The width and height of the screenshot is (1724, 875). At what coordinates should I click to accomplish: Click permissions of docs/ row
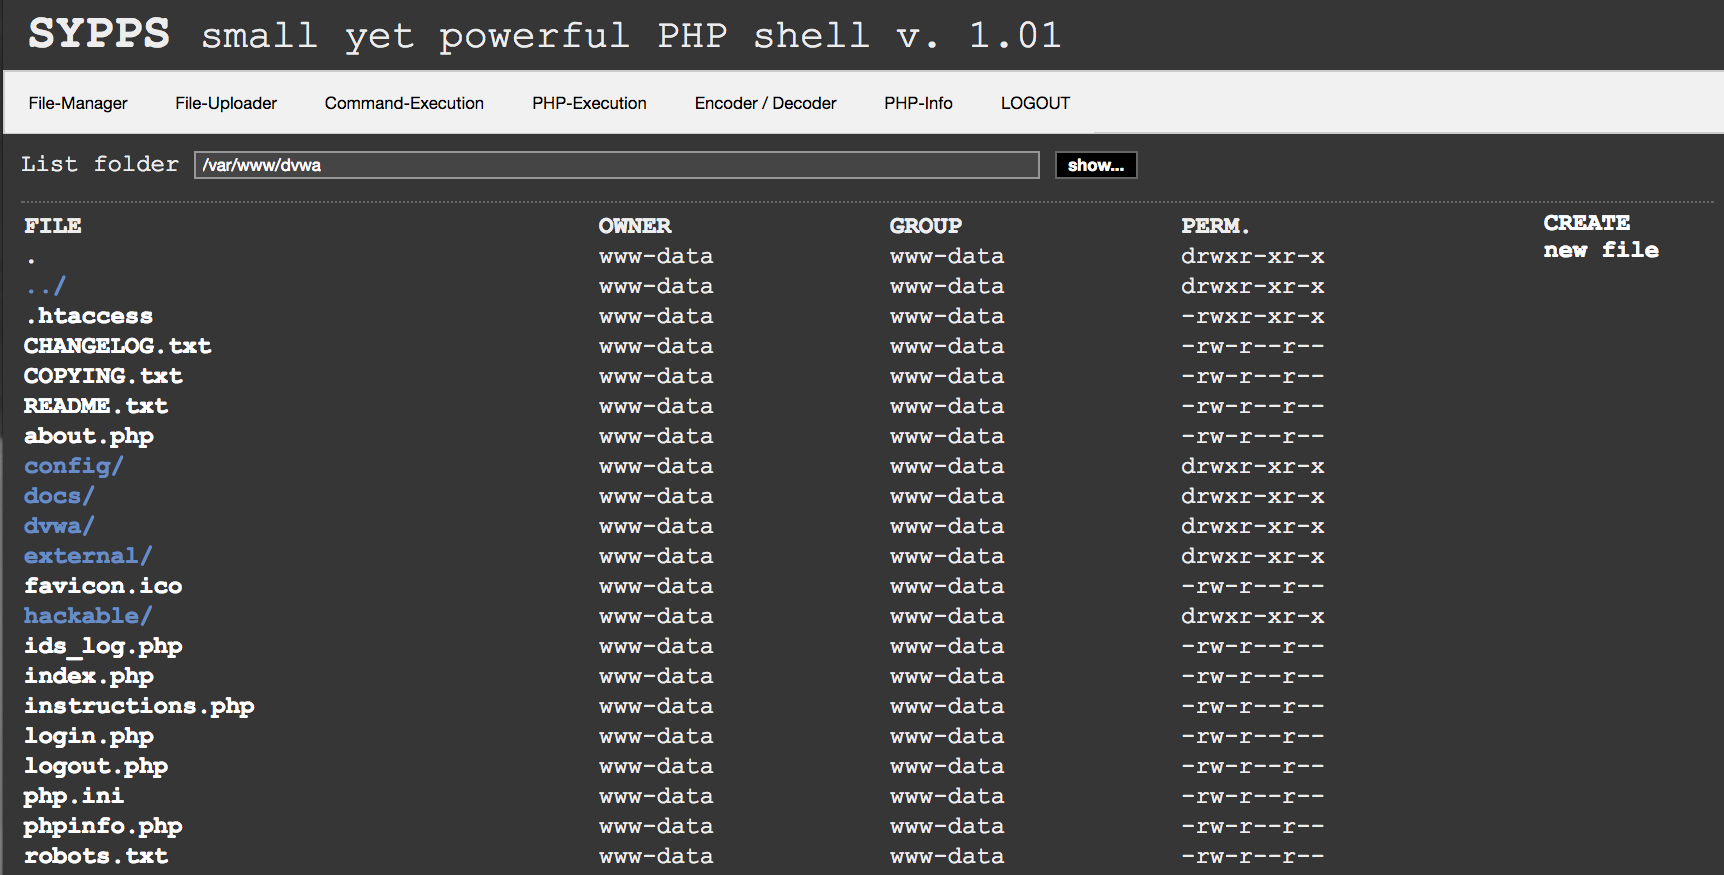coord(1253,496)
